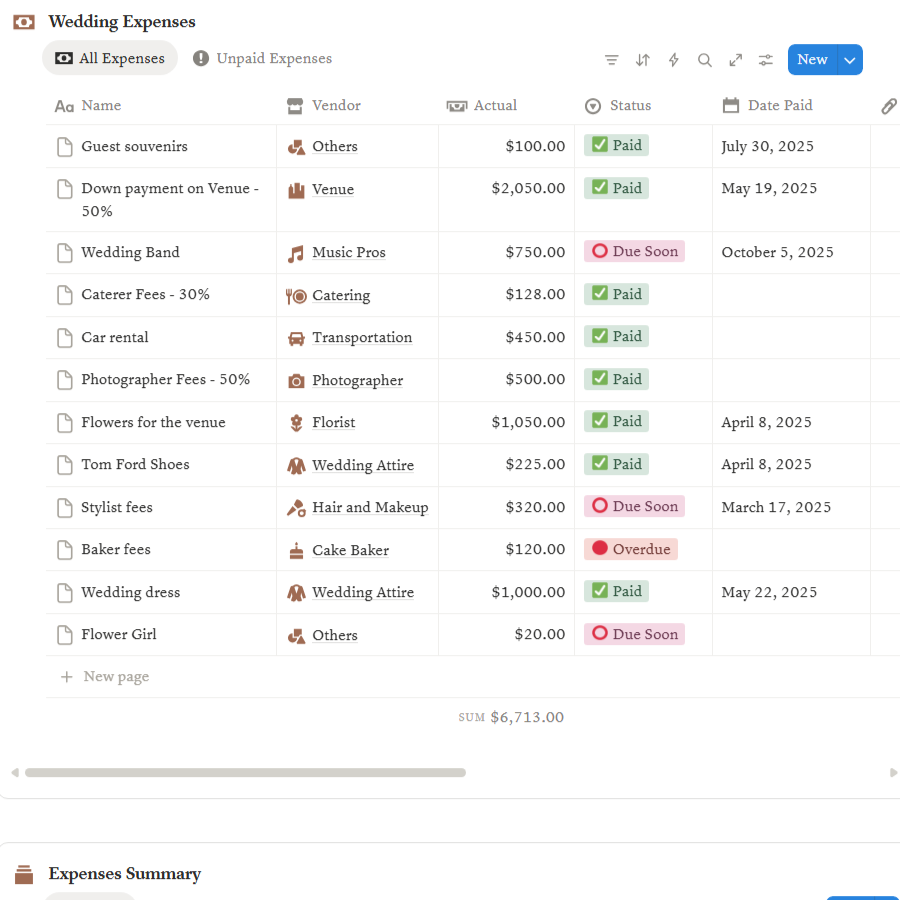
Task: Click the attachment paperclip column header
Action: click(x=888, y=106)
